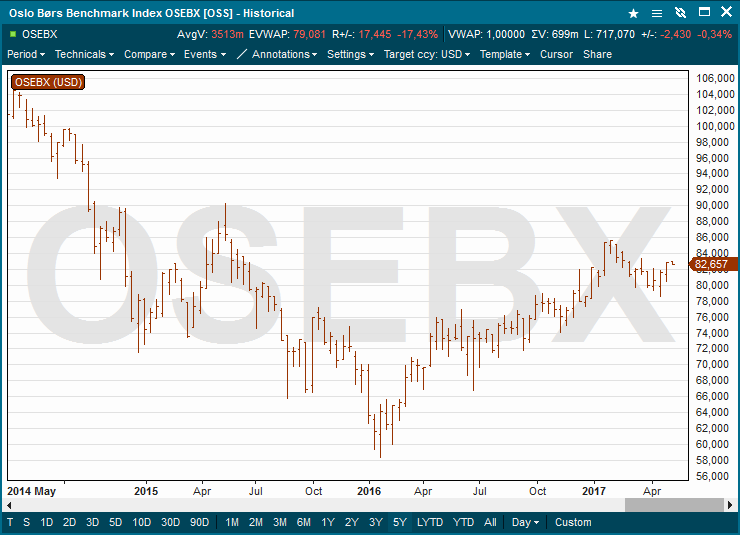Click the scrollbar's right arrow
This screenshot has height=535, width=740.
pyautogui.click(x=730, y=505)
